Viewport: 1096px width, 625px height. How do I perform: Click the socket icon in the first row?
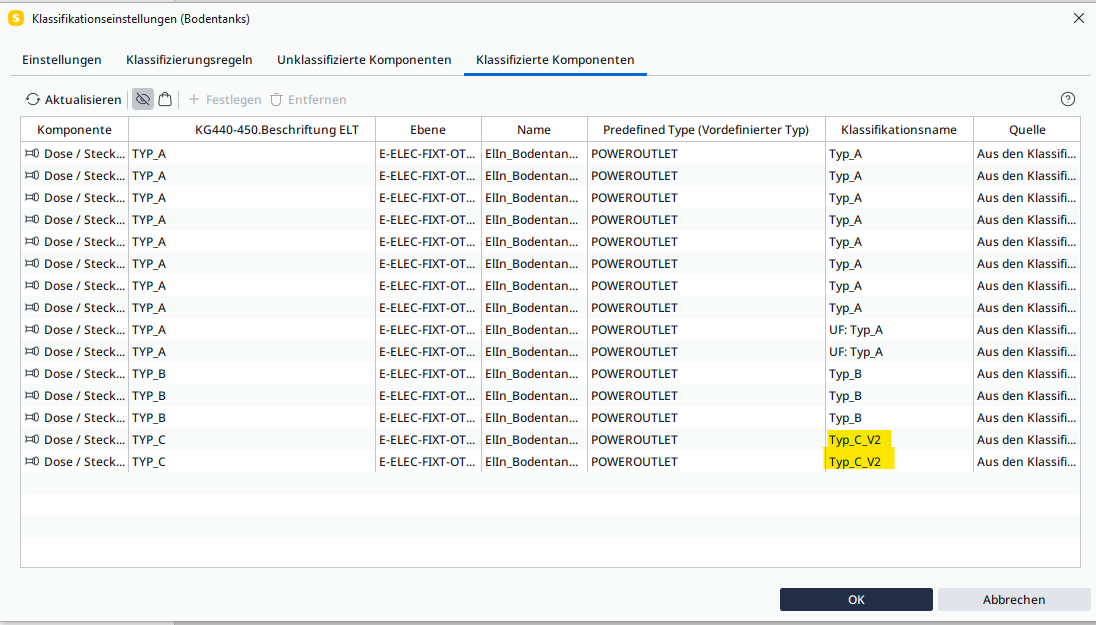(32, 154)
